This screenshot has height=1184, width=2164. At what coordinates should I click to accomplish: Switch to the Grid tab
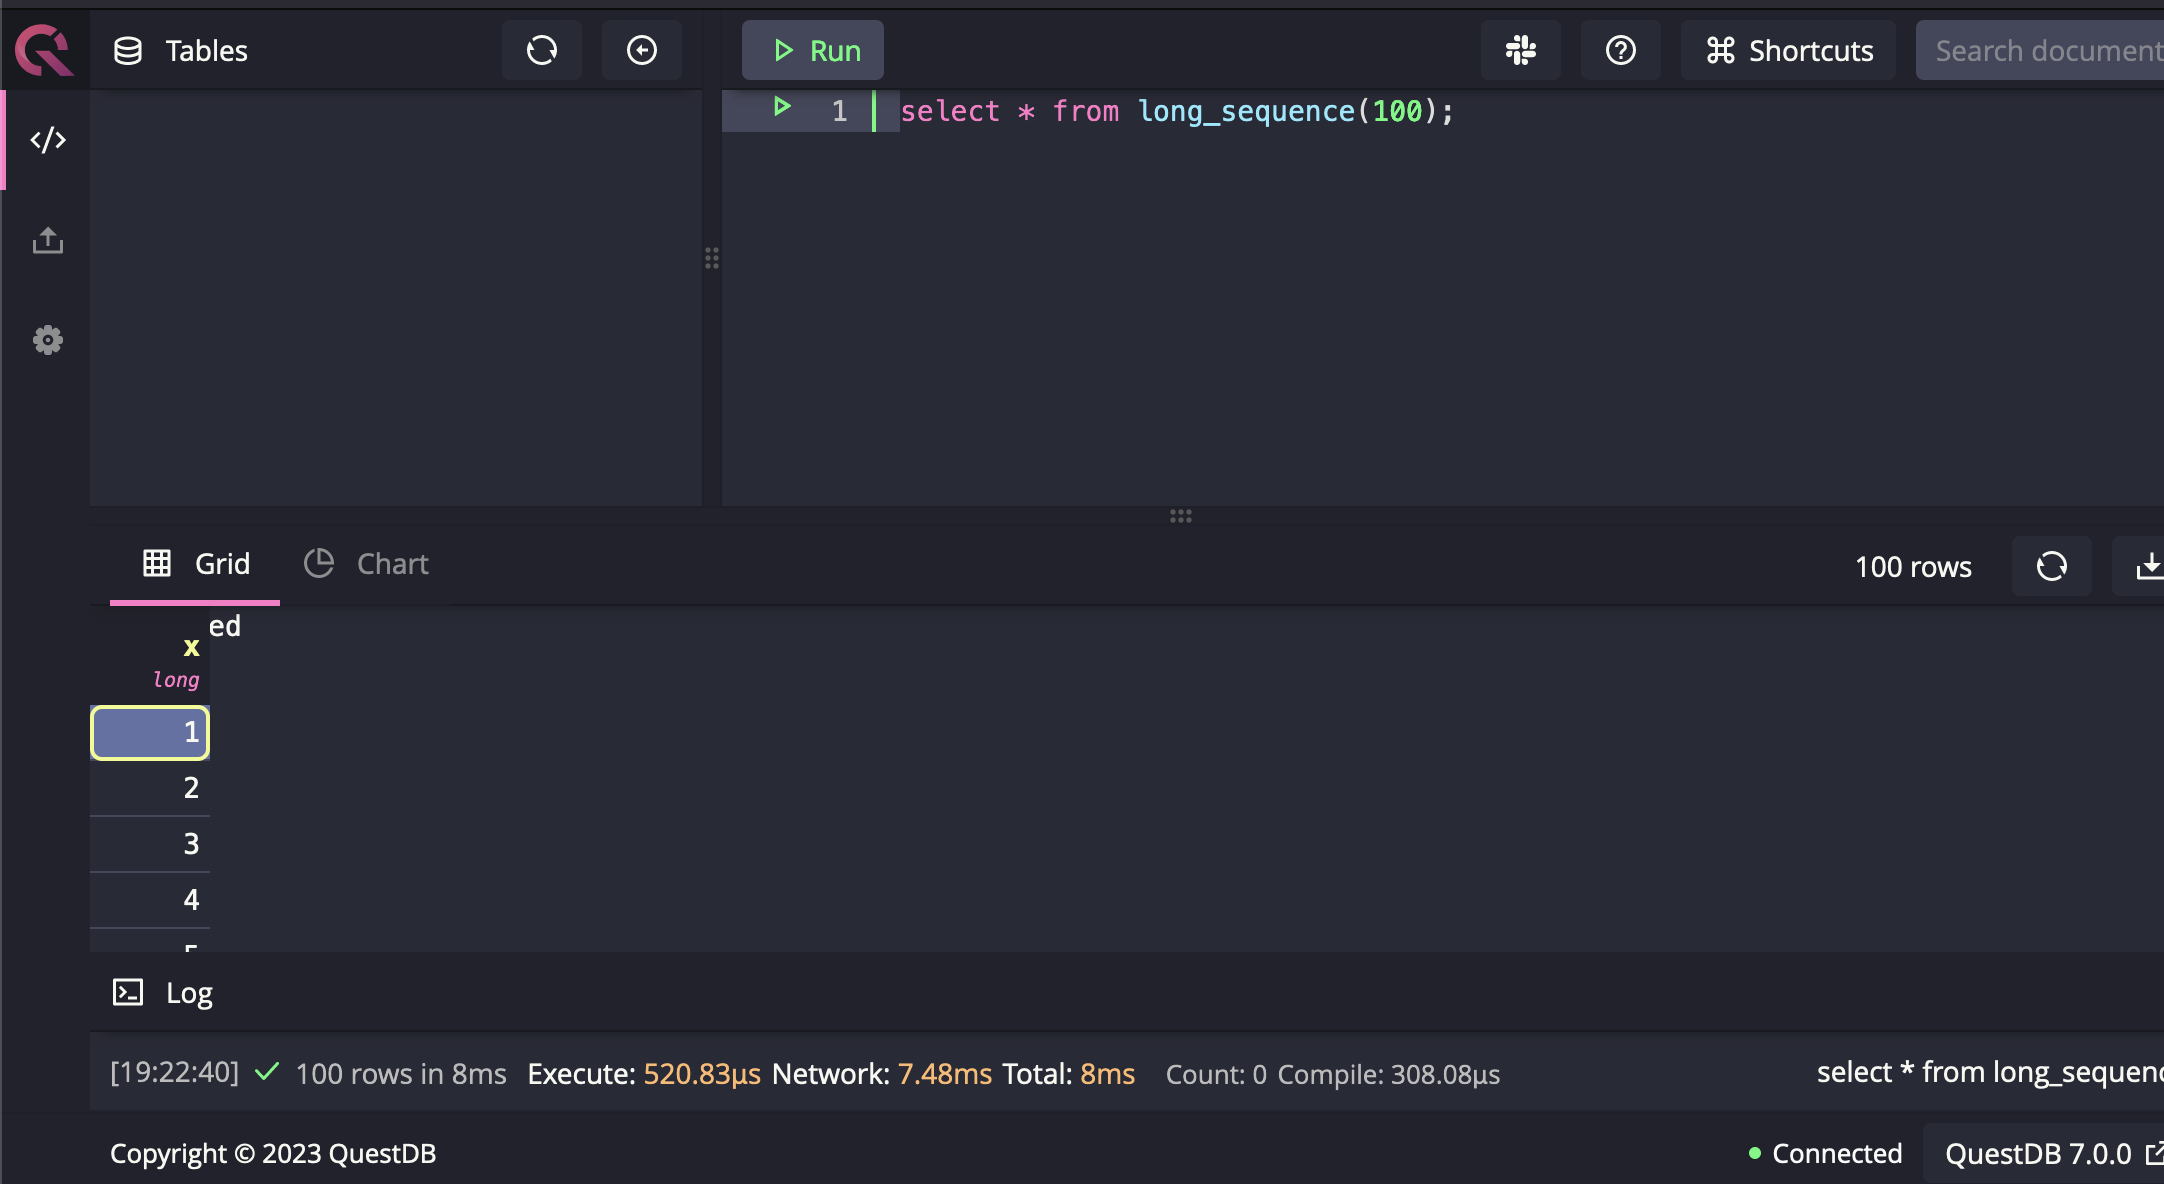point(196,564)
